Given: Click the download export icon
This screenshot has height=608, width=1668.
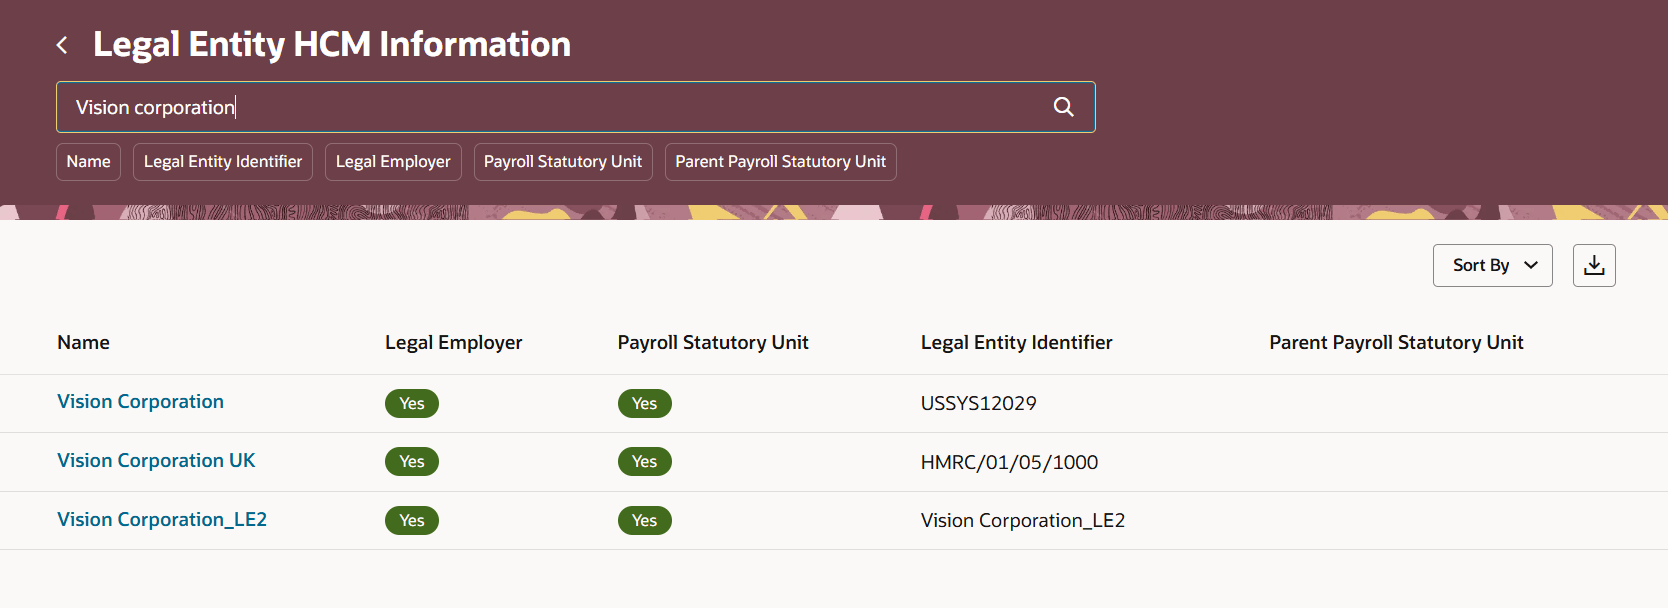Looking at the screenshot, I should pos(1594,265).
